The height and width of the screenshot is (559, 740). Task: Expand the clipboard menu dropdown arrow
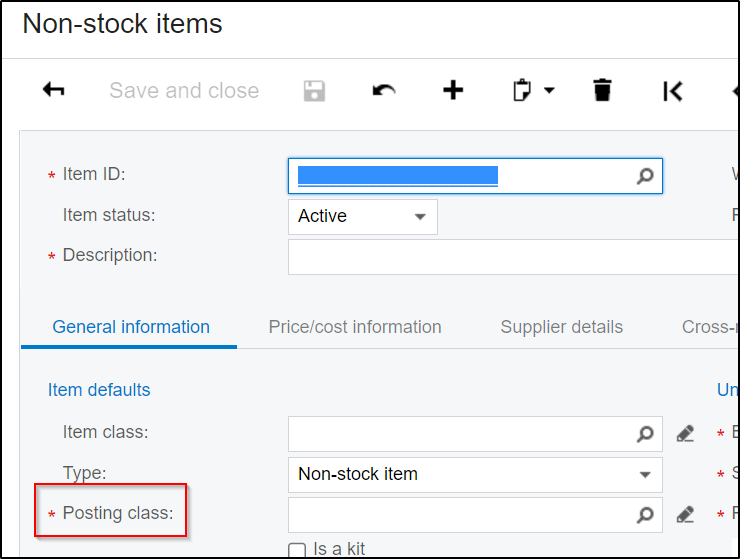pos(549,90)
